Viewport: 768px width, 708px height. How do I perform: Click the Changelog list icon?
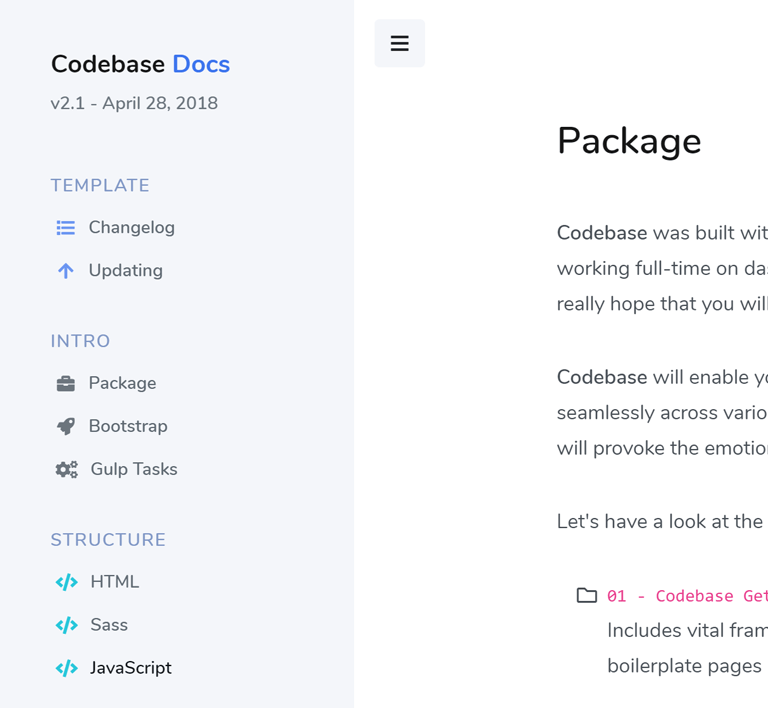(x=66, y=228)
